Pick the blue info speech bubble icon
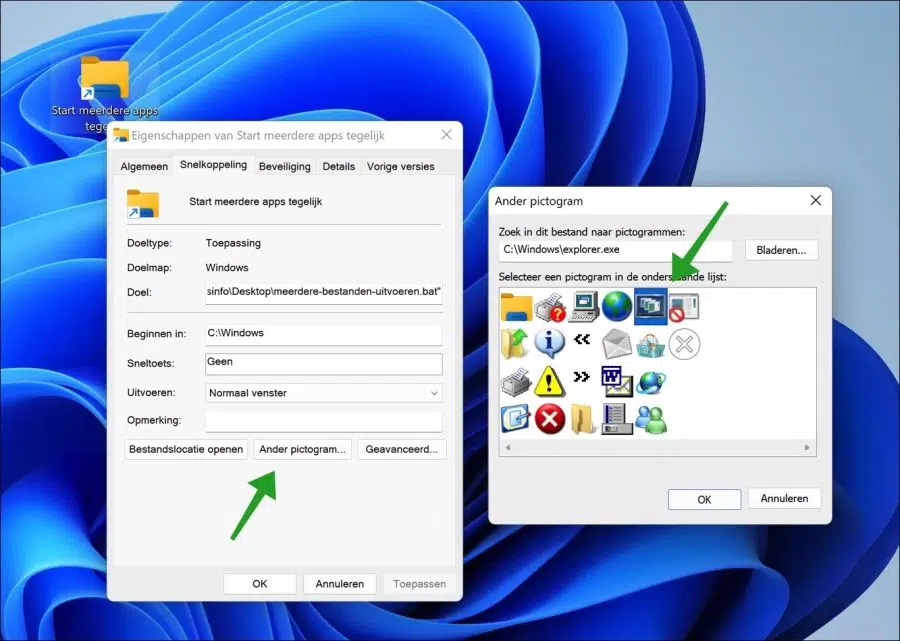Viewport: 900px width, 641px height. 549,343
